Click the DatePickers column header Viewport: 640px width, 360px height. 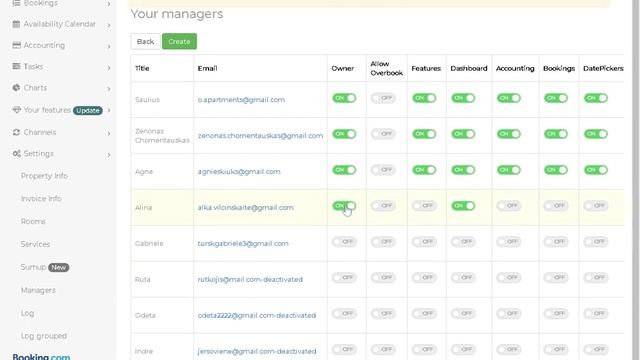pos(603,68)
